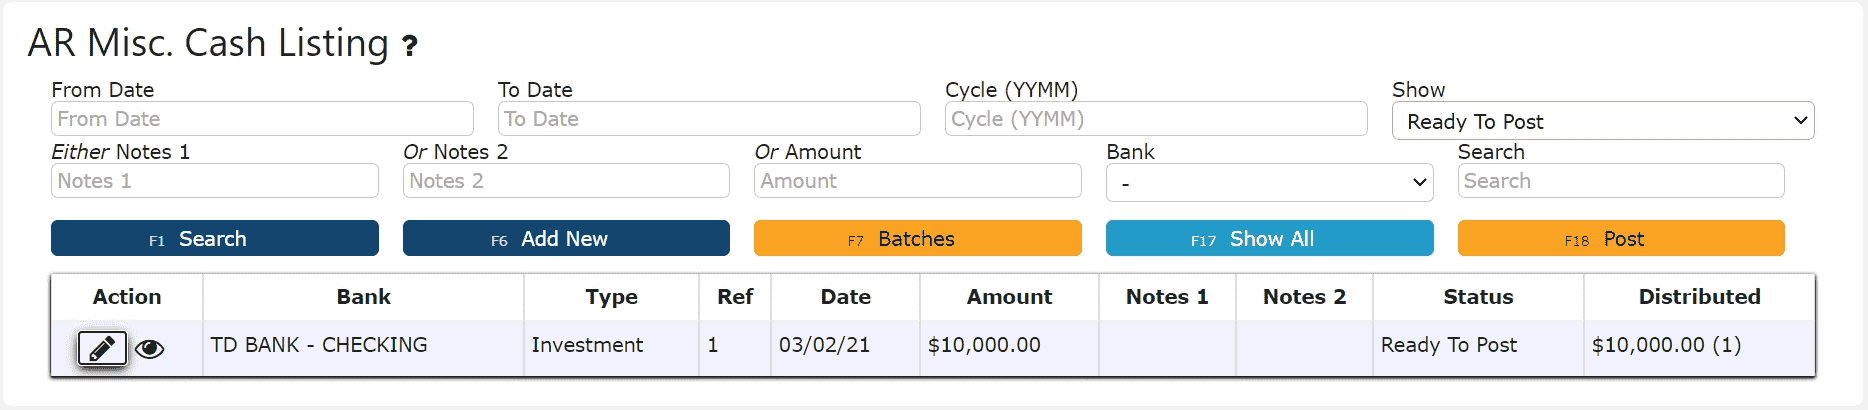Click the Status column header

coord(1478,297)
